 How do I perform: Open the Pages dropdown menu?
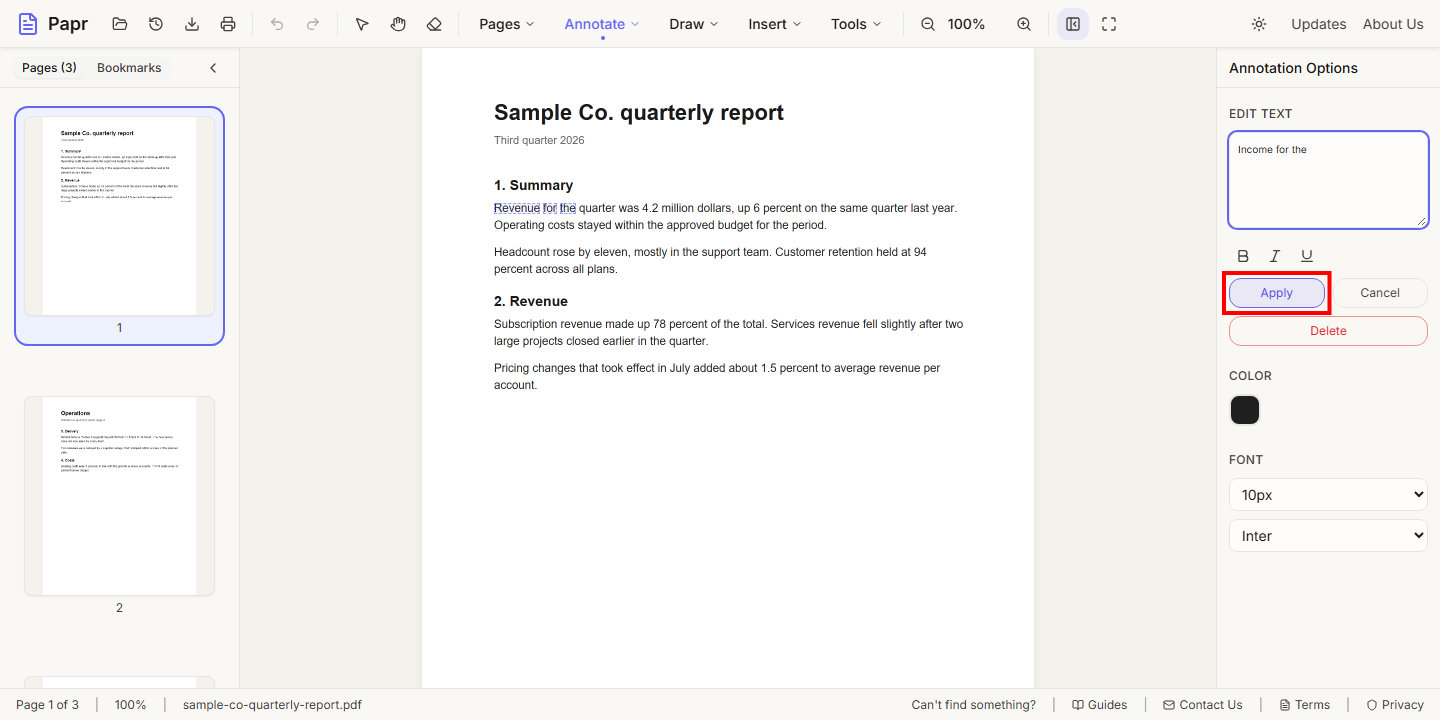[507, 24]
